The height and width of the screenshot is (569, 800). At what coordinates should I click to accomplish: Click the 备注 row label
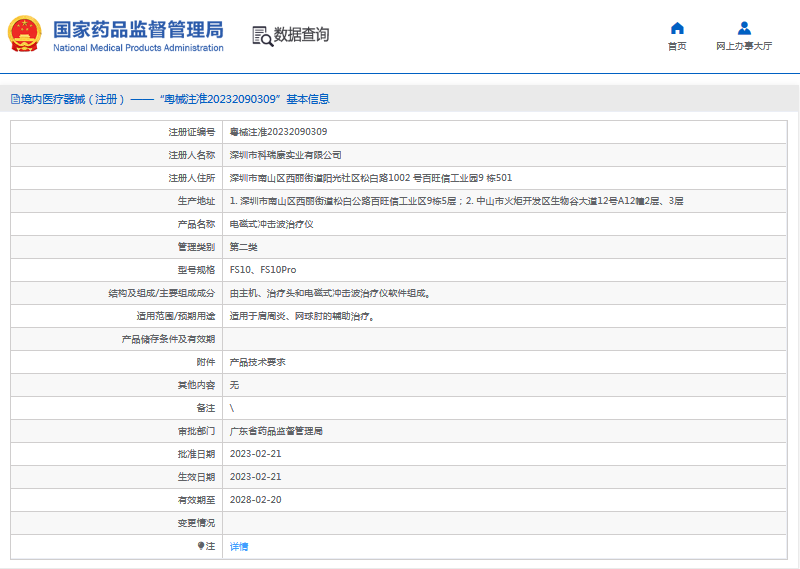(206, 408)
